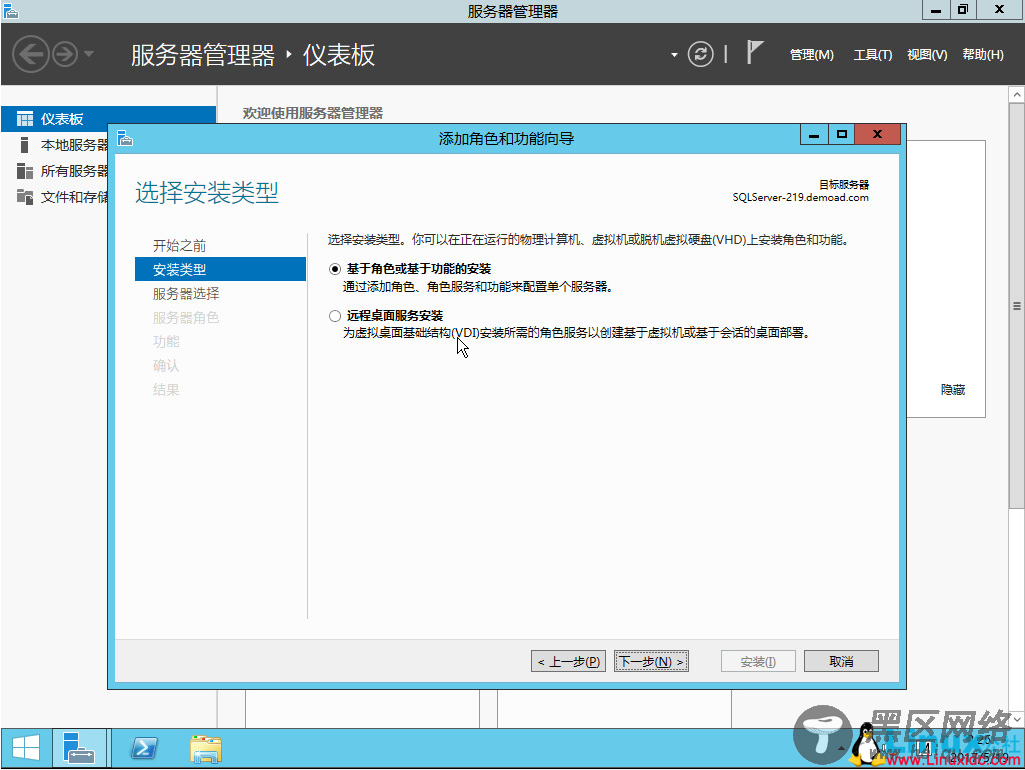Screen dimensions: 1025x770
Task: Click the forward arrow in Server Manager header
Action: point(65,54)
